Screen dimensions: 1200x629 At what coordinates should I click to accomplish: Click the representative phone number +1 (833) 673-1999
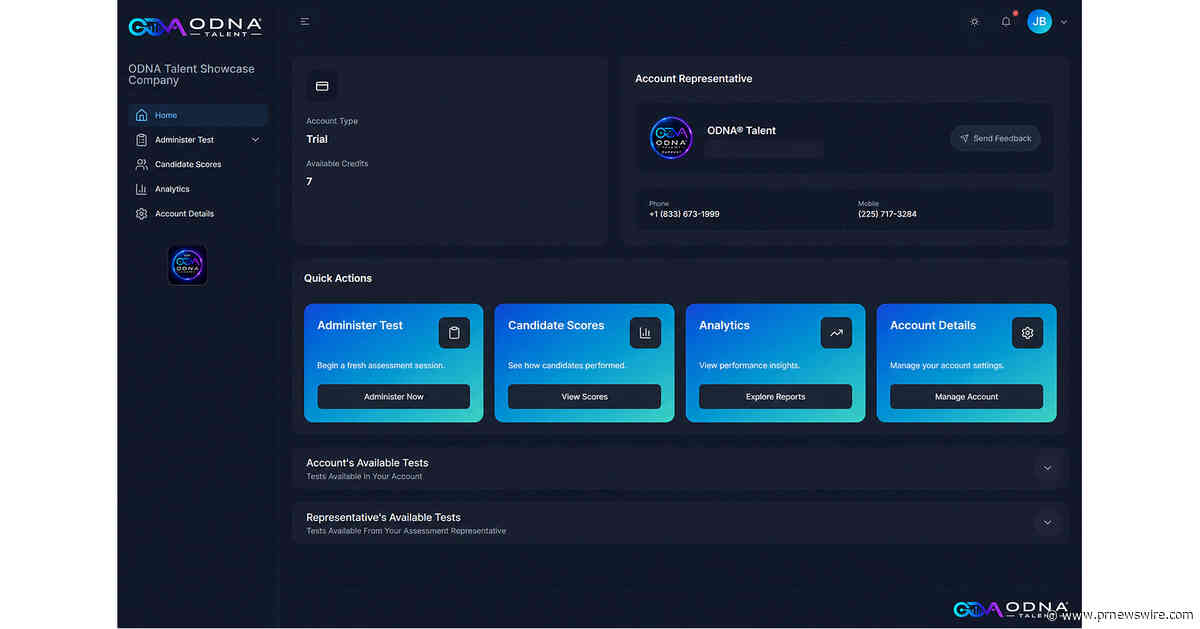click(684, 214)
